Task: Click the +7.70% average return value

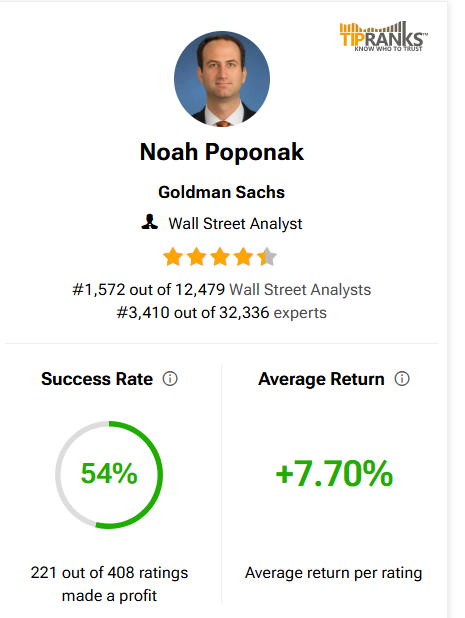Action: (x=334, y=474)
